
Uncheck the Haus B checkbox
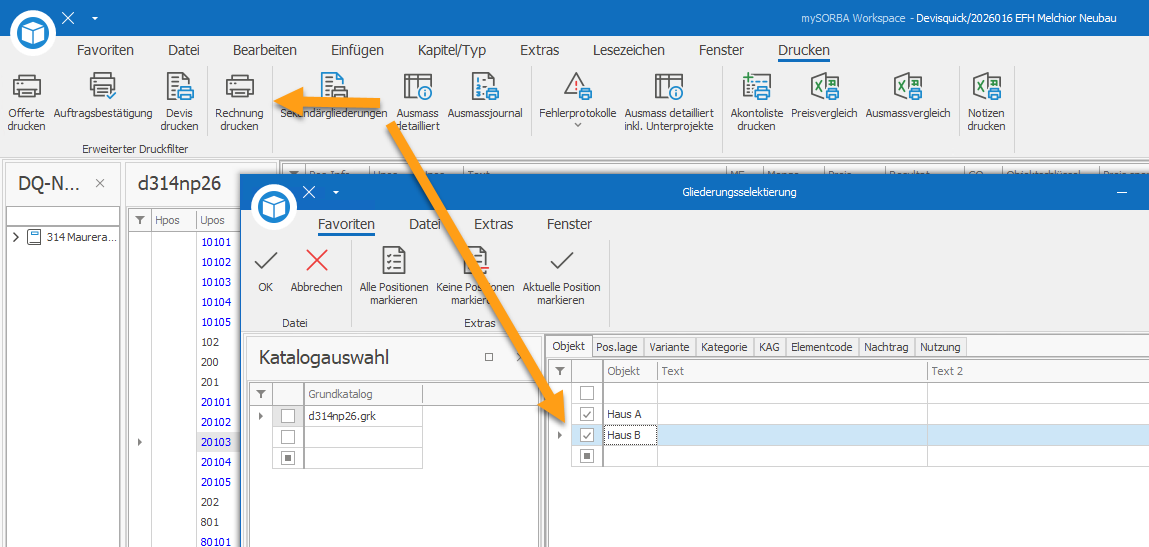[x=587, y=436]
